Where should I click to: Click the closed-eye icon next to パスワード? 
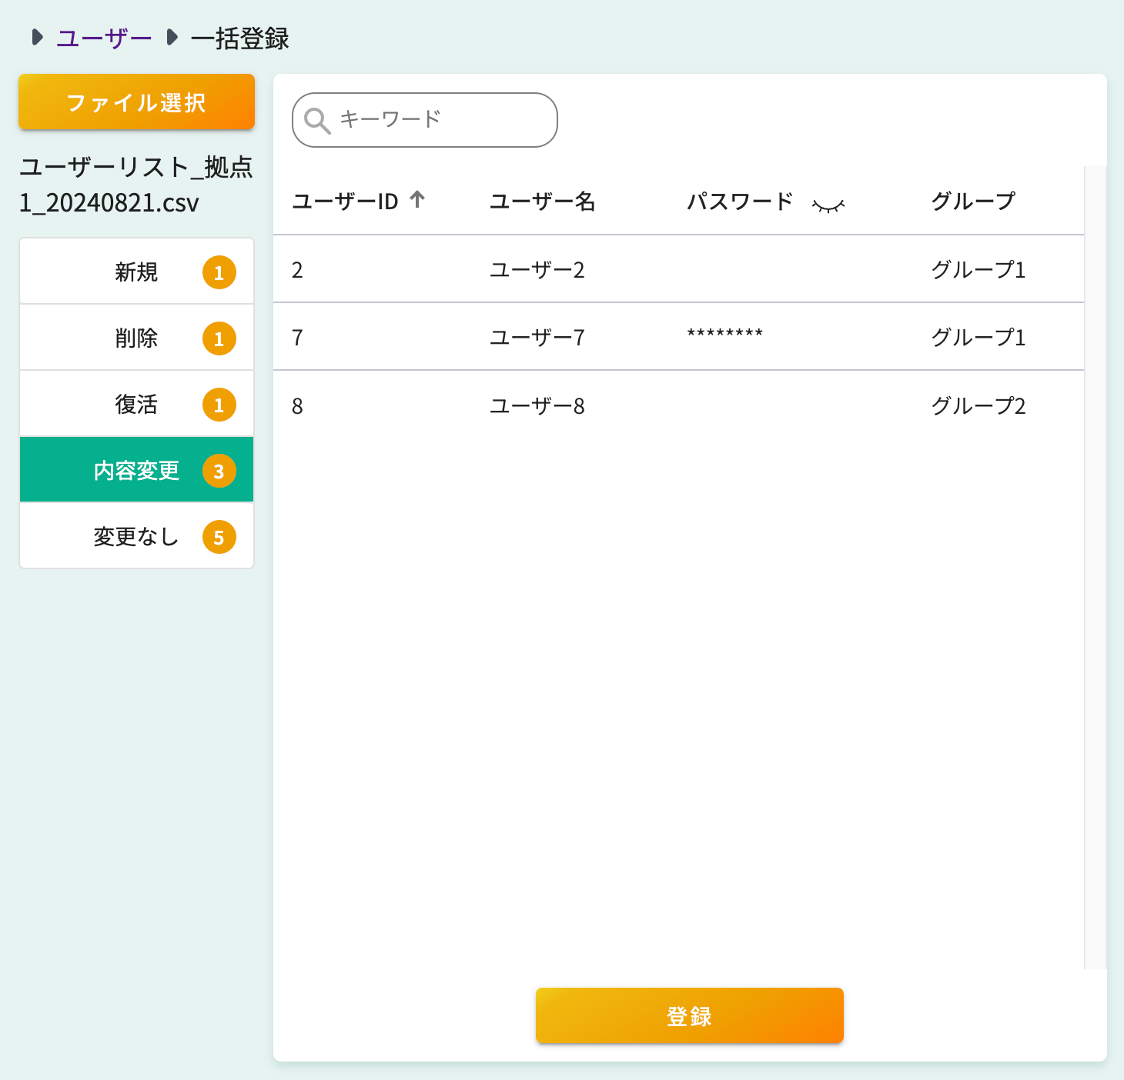[x=828, y=202]
